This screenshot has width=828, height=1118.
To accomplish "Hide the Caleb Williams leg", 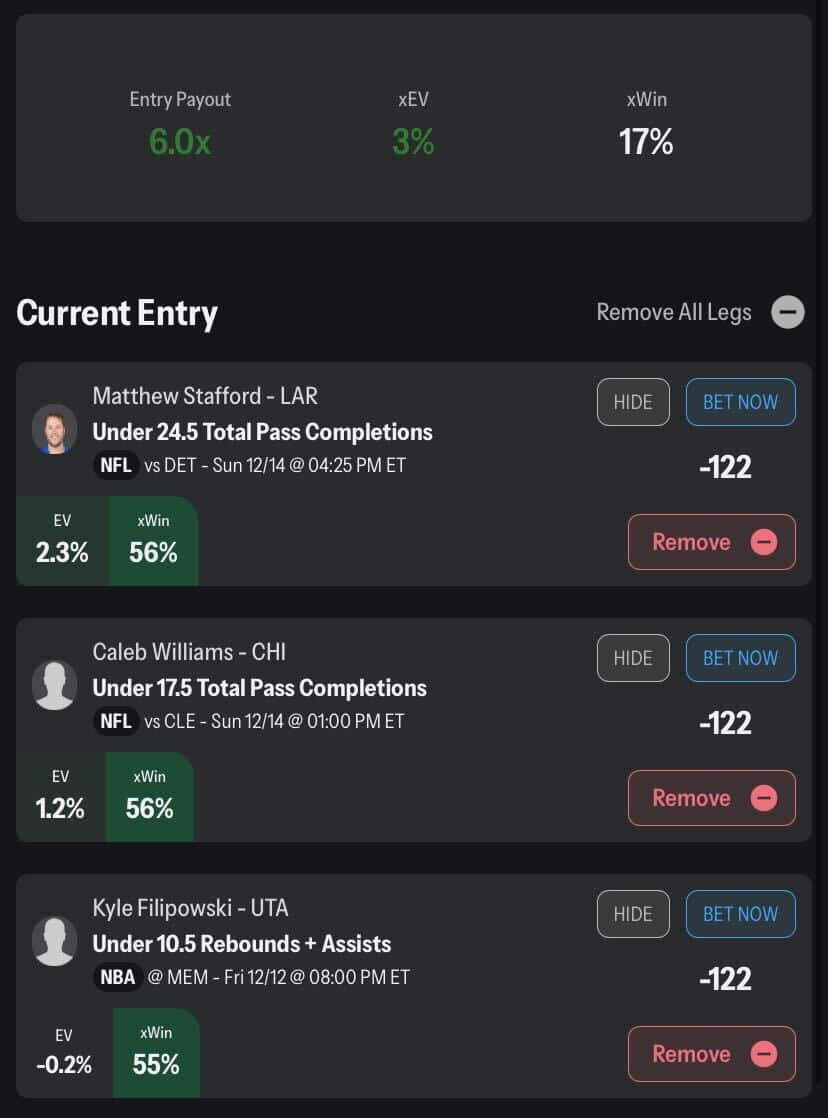I will 633,658.
